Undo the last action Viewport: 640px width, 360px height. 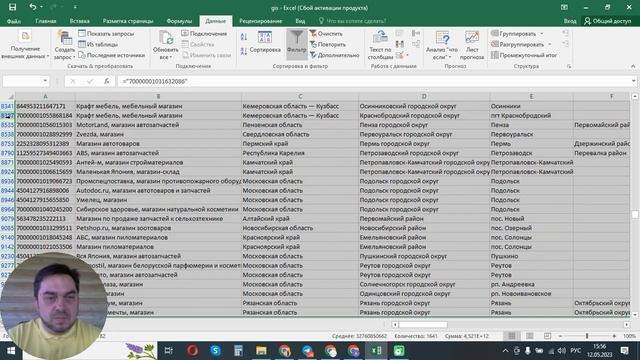33,7
